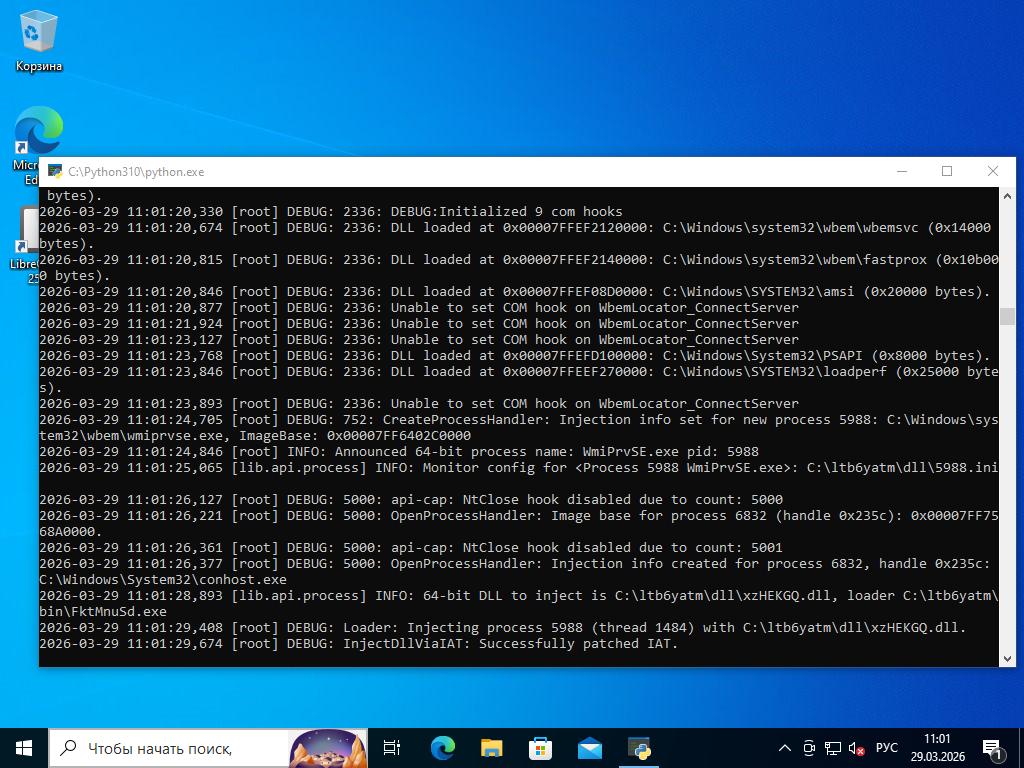Select the Python console taskbar icon
Image resolution: width=1024 pixels, height=768 pixels.
tap(639, 748)
